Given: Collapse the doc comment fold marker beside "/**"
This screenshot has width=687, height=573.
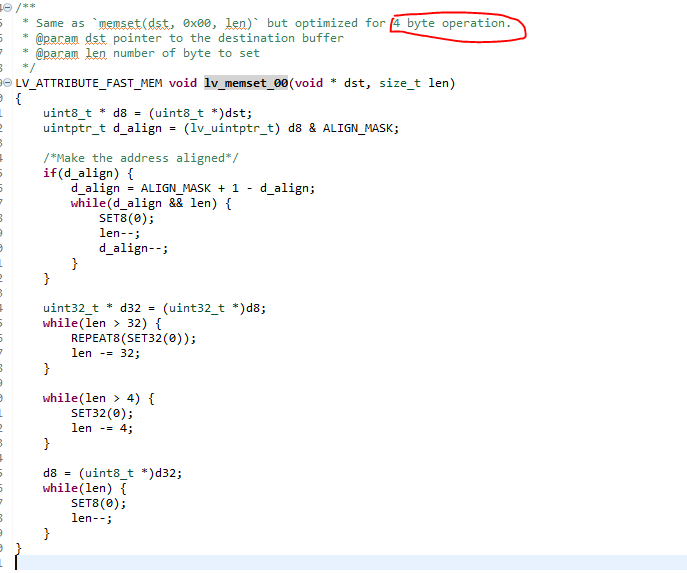Looking at the screenshot, I should (7, 7).
